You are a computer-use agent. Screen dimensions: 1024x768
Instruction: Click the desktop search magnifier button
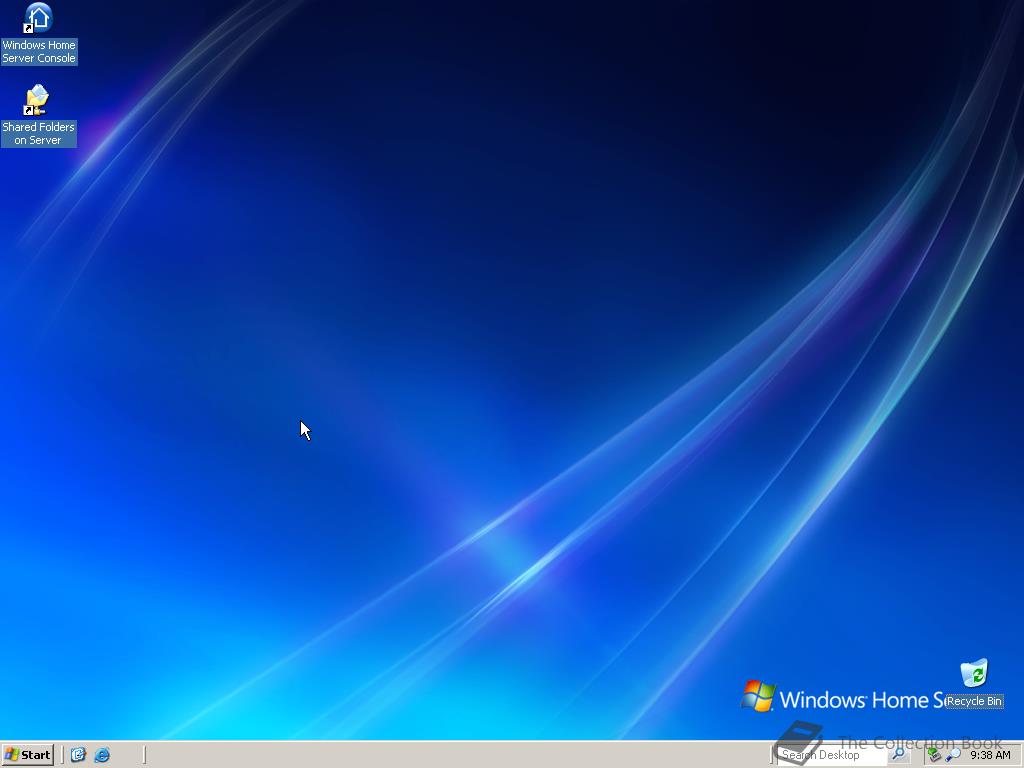[899, 755]
